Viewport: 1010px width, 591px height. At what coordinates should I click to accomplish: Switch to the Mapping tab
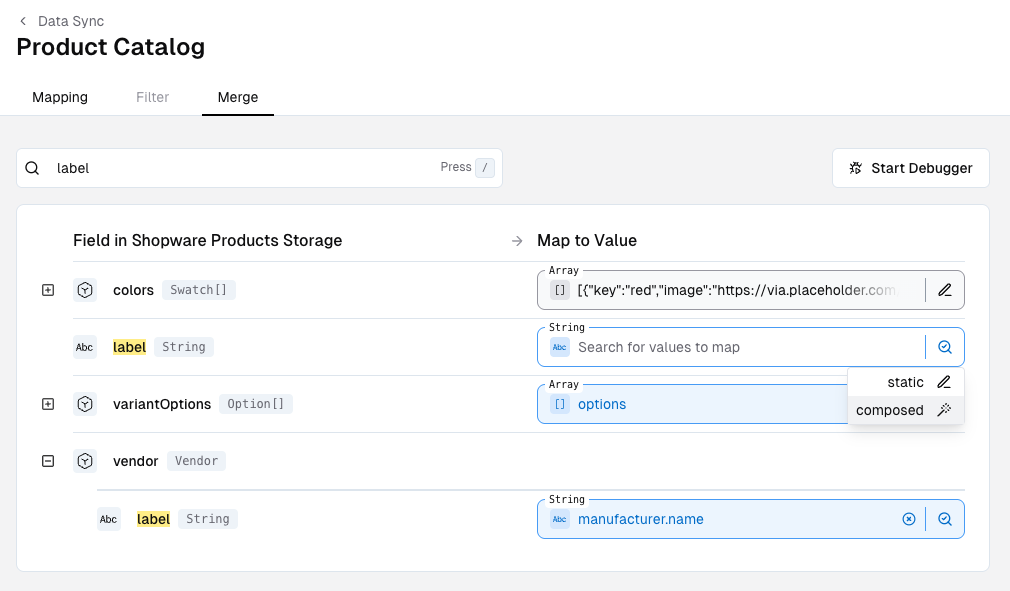pos(60,97)
